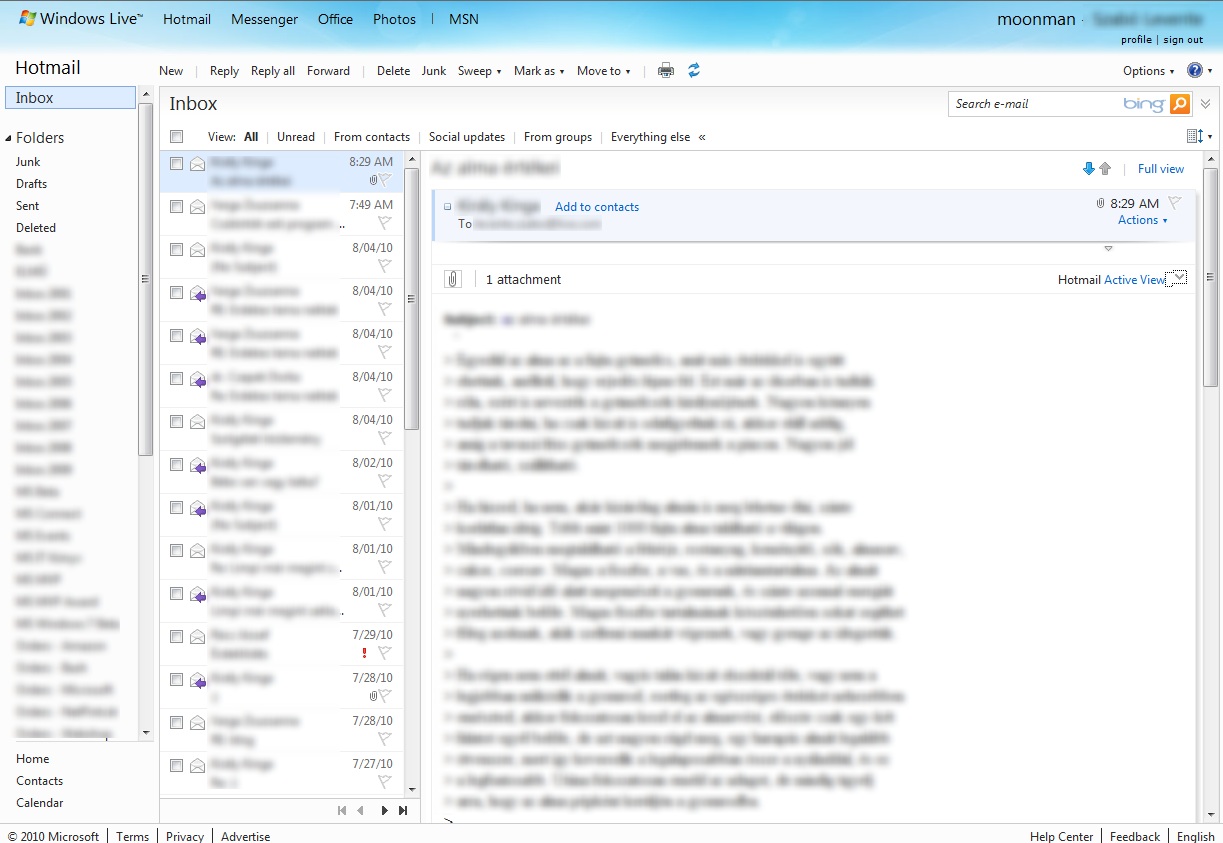Click the folder pane scrollbar

click(x=146, y=279)
